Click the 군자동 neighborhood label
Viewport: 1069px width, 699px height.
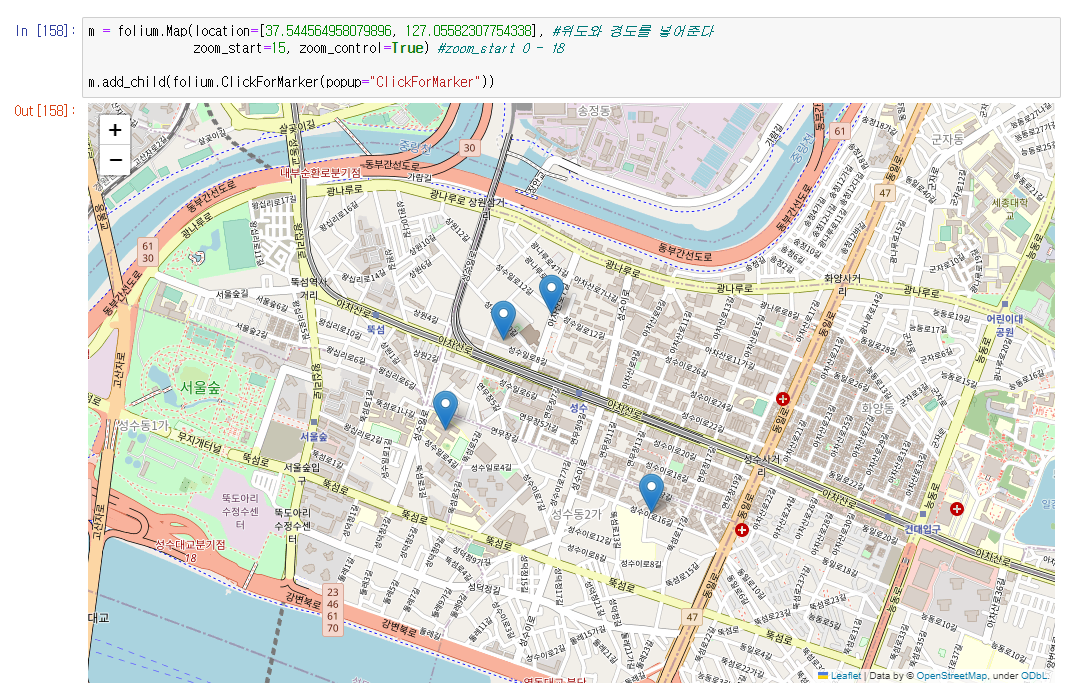(947, 139)
